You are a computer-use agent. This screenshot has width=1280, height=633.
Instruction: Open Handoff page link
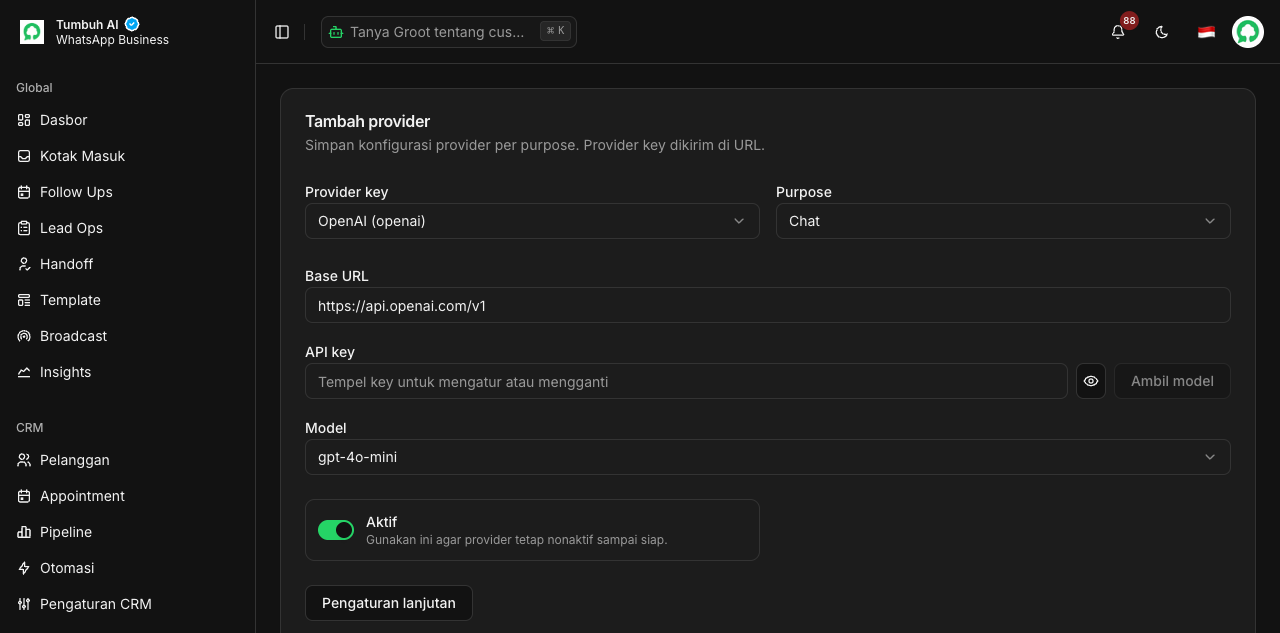[128, 264]
